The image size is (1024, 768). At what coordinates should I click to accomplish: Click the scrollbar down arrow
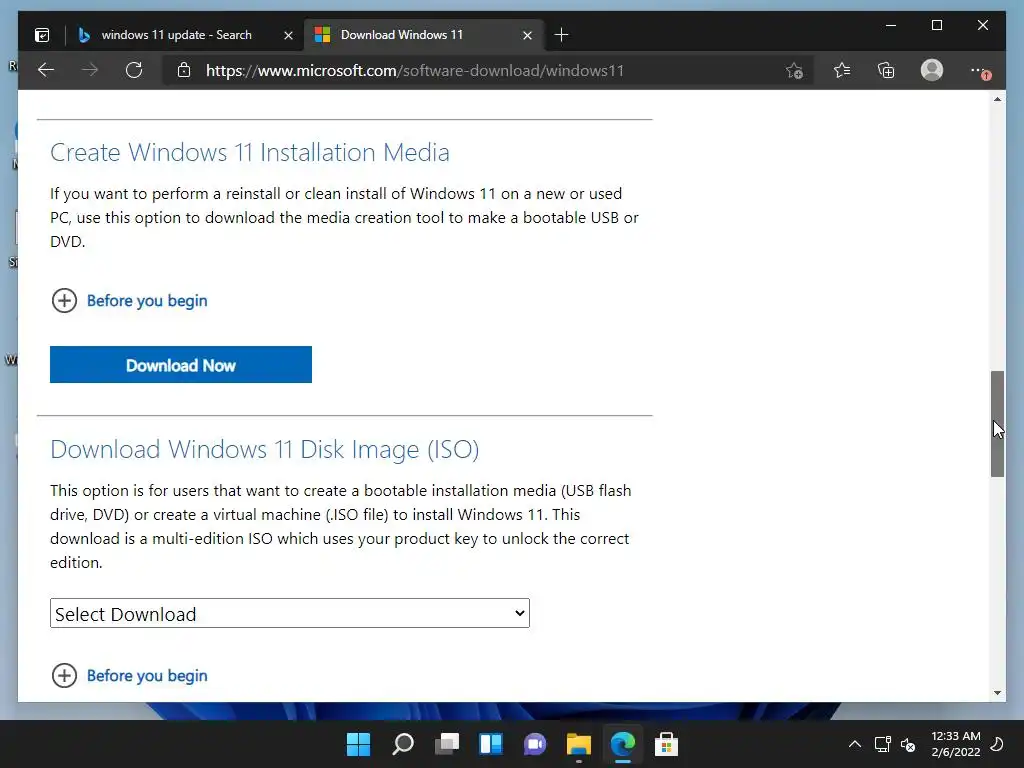point(997,693)
